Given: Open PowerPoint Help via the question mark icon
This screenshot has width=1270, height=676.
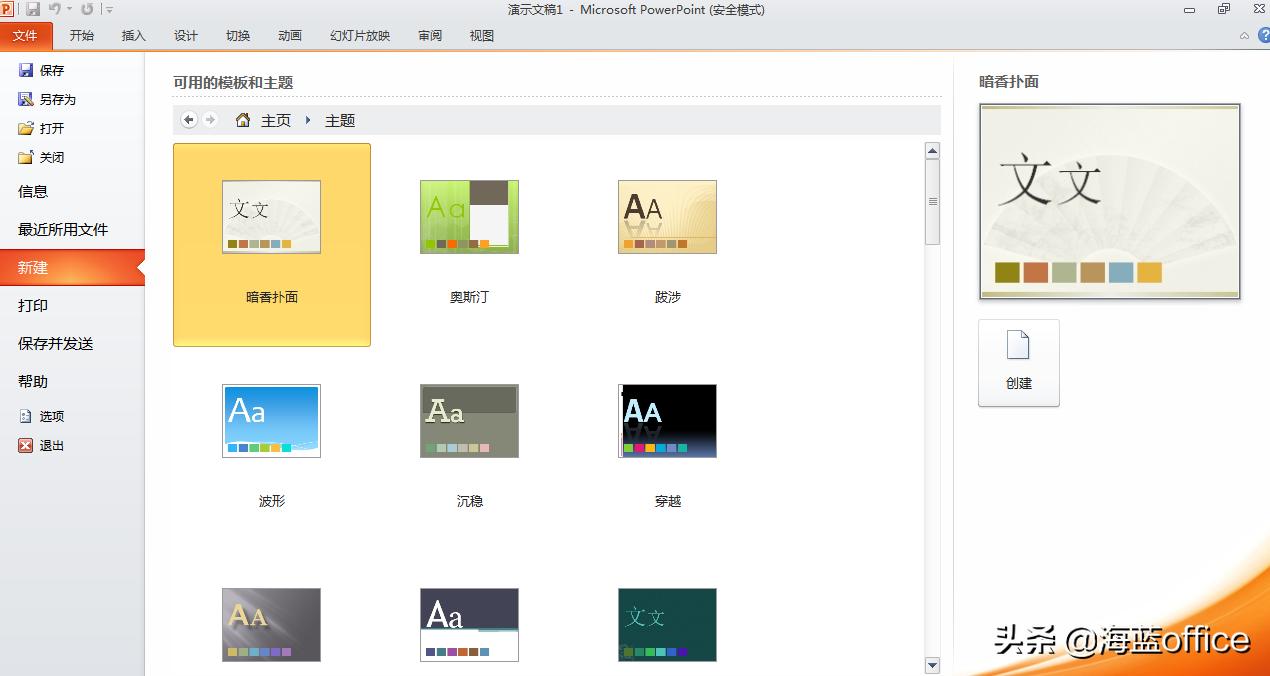Looking at the screenshot, I should pos(1264,35).
